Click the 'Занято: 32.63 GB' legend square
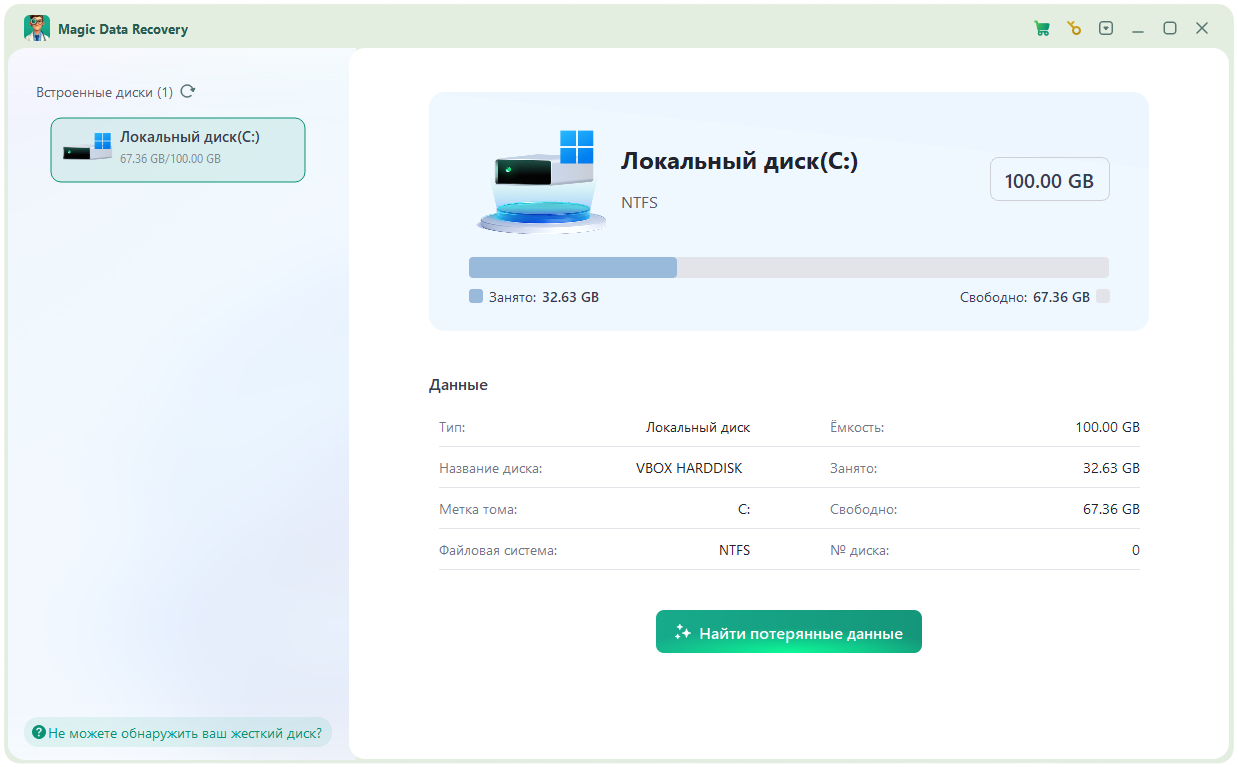Screen dimensions: 1238x767 tap(474, 296)
